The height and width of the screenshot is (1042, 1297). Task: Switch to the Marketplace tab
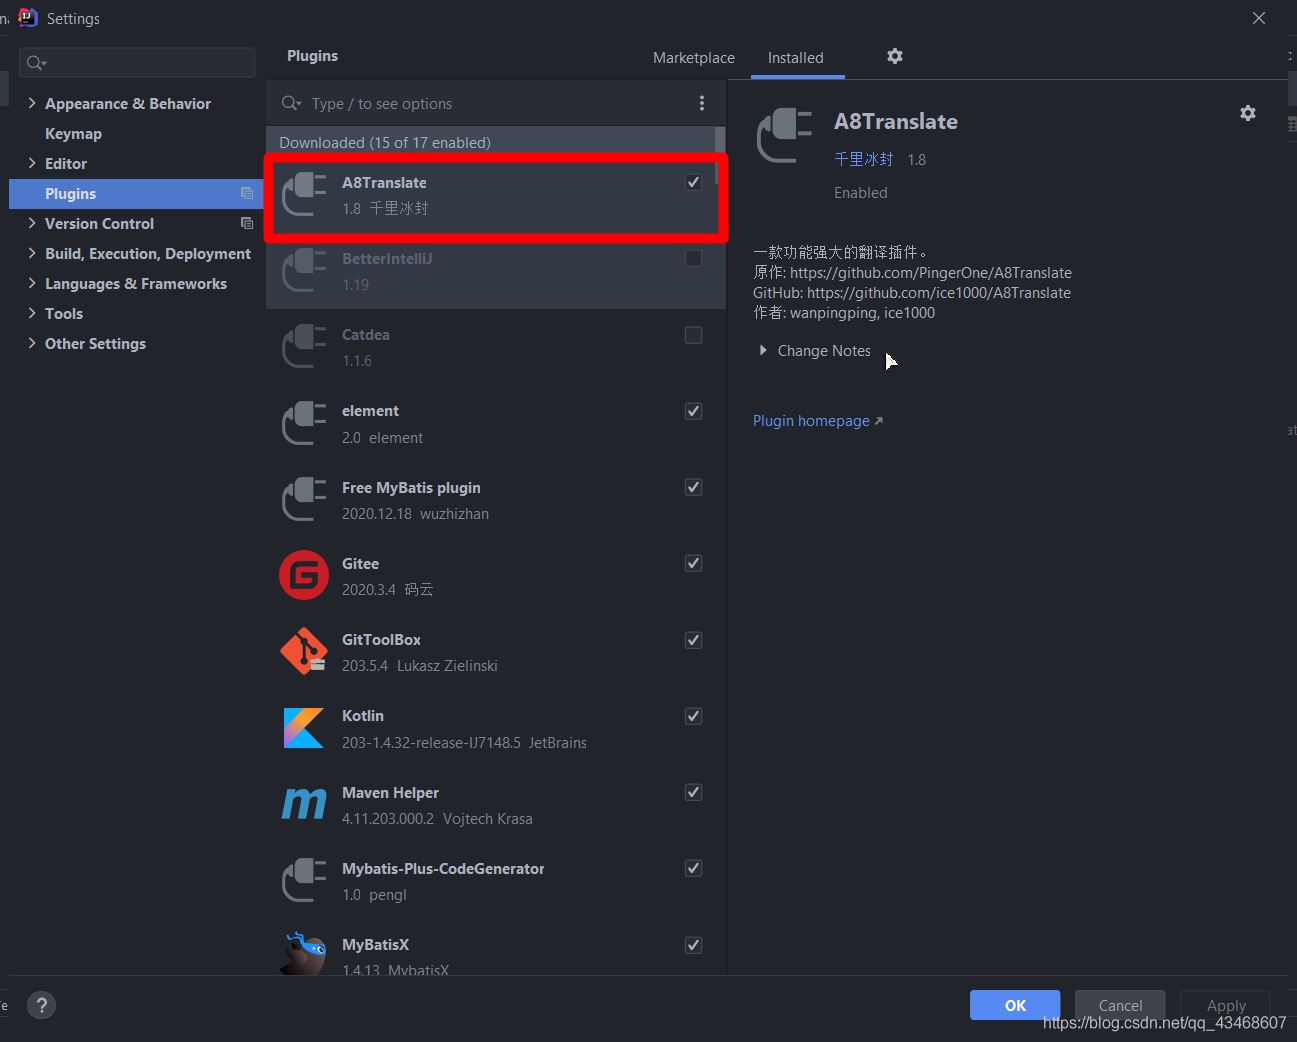[694, 58]
